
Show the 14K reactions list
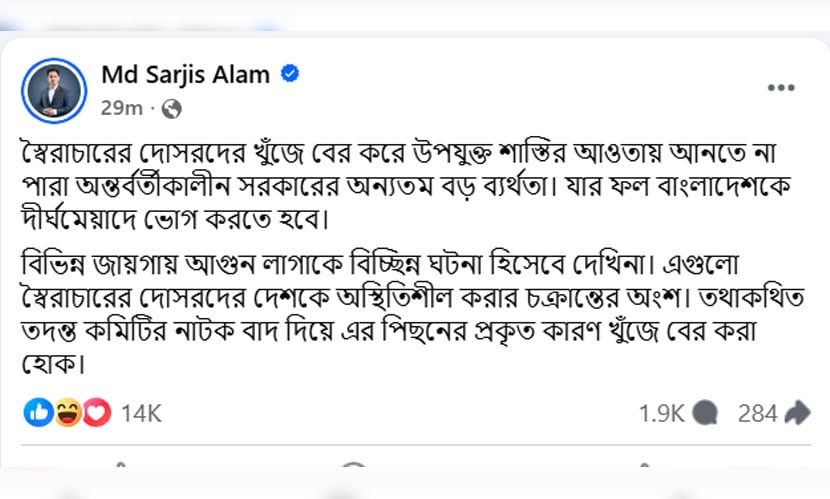click(141, 412)
